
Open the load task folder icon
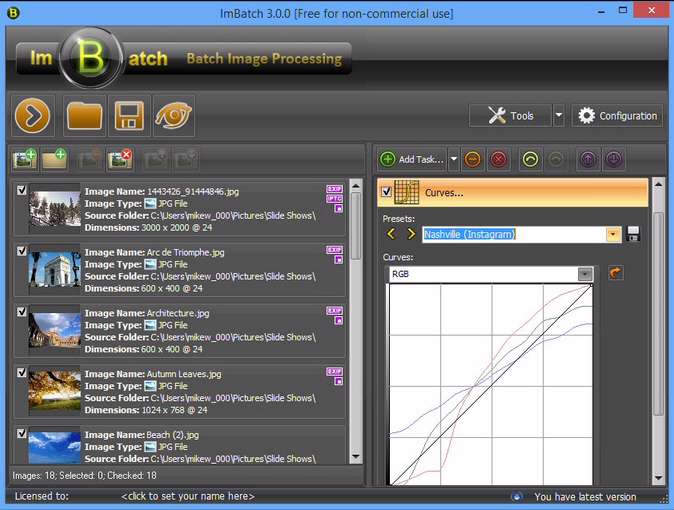pyautogui.click(x=85, y=116)
